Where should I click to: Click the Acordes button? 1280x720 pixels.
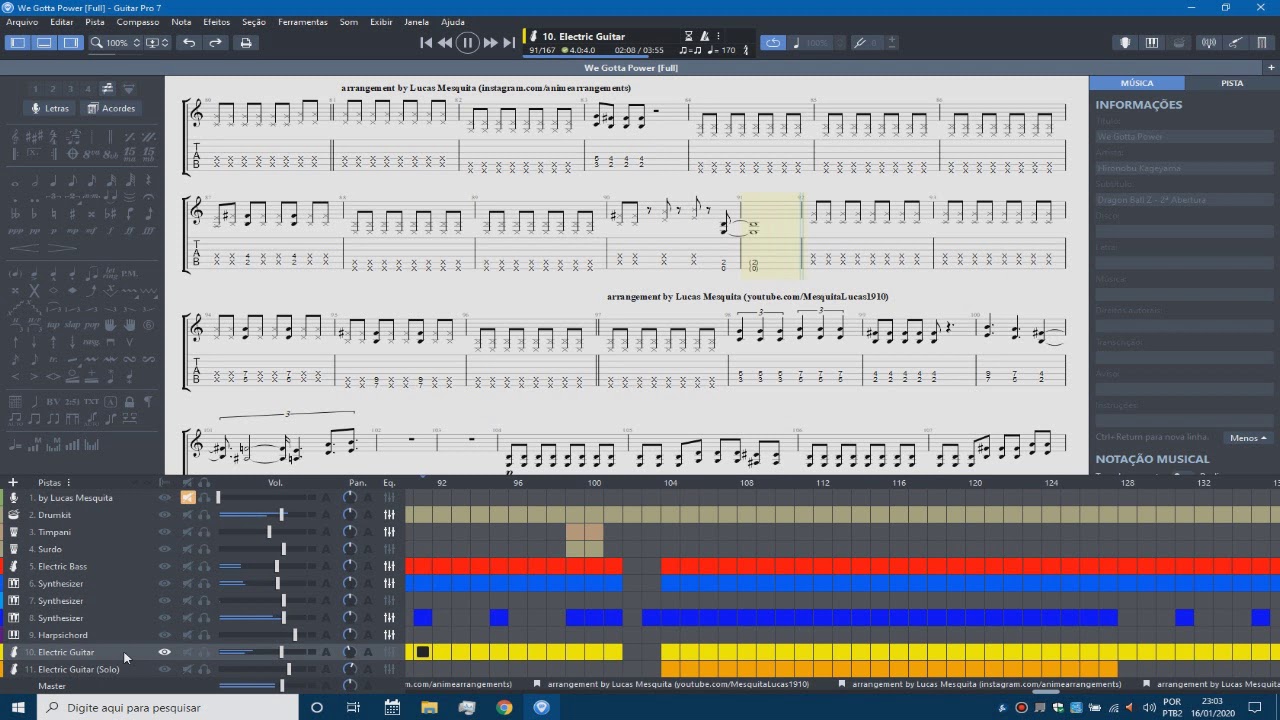tap(111, 108)
